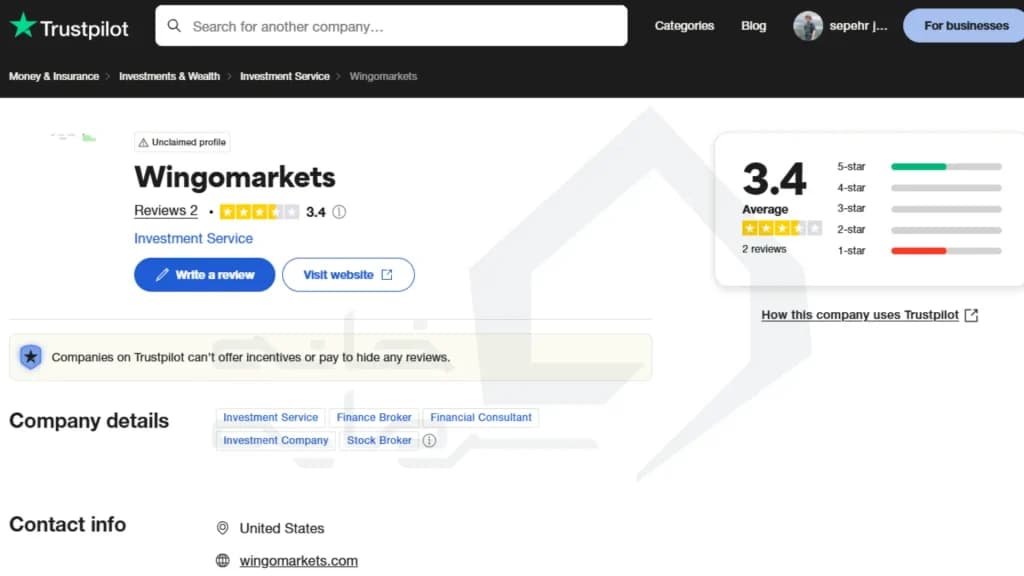Click the Company details heading
The width and height of the screenshot is (1024, 576).
point(89,421)
